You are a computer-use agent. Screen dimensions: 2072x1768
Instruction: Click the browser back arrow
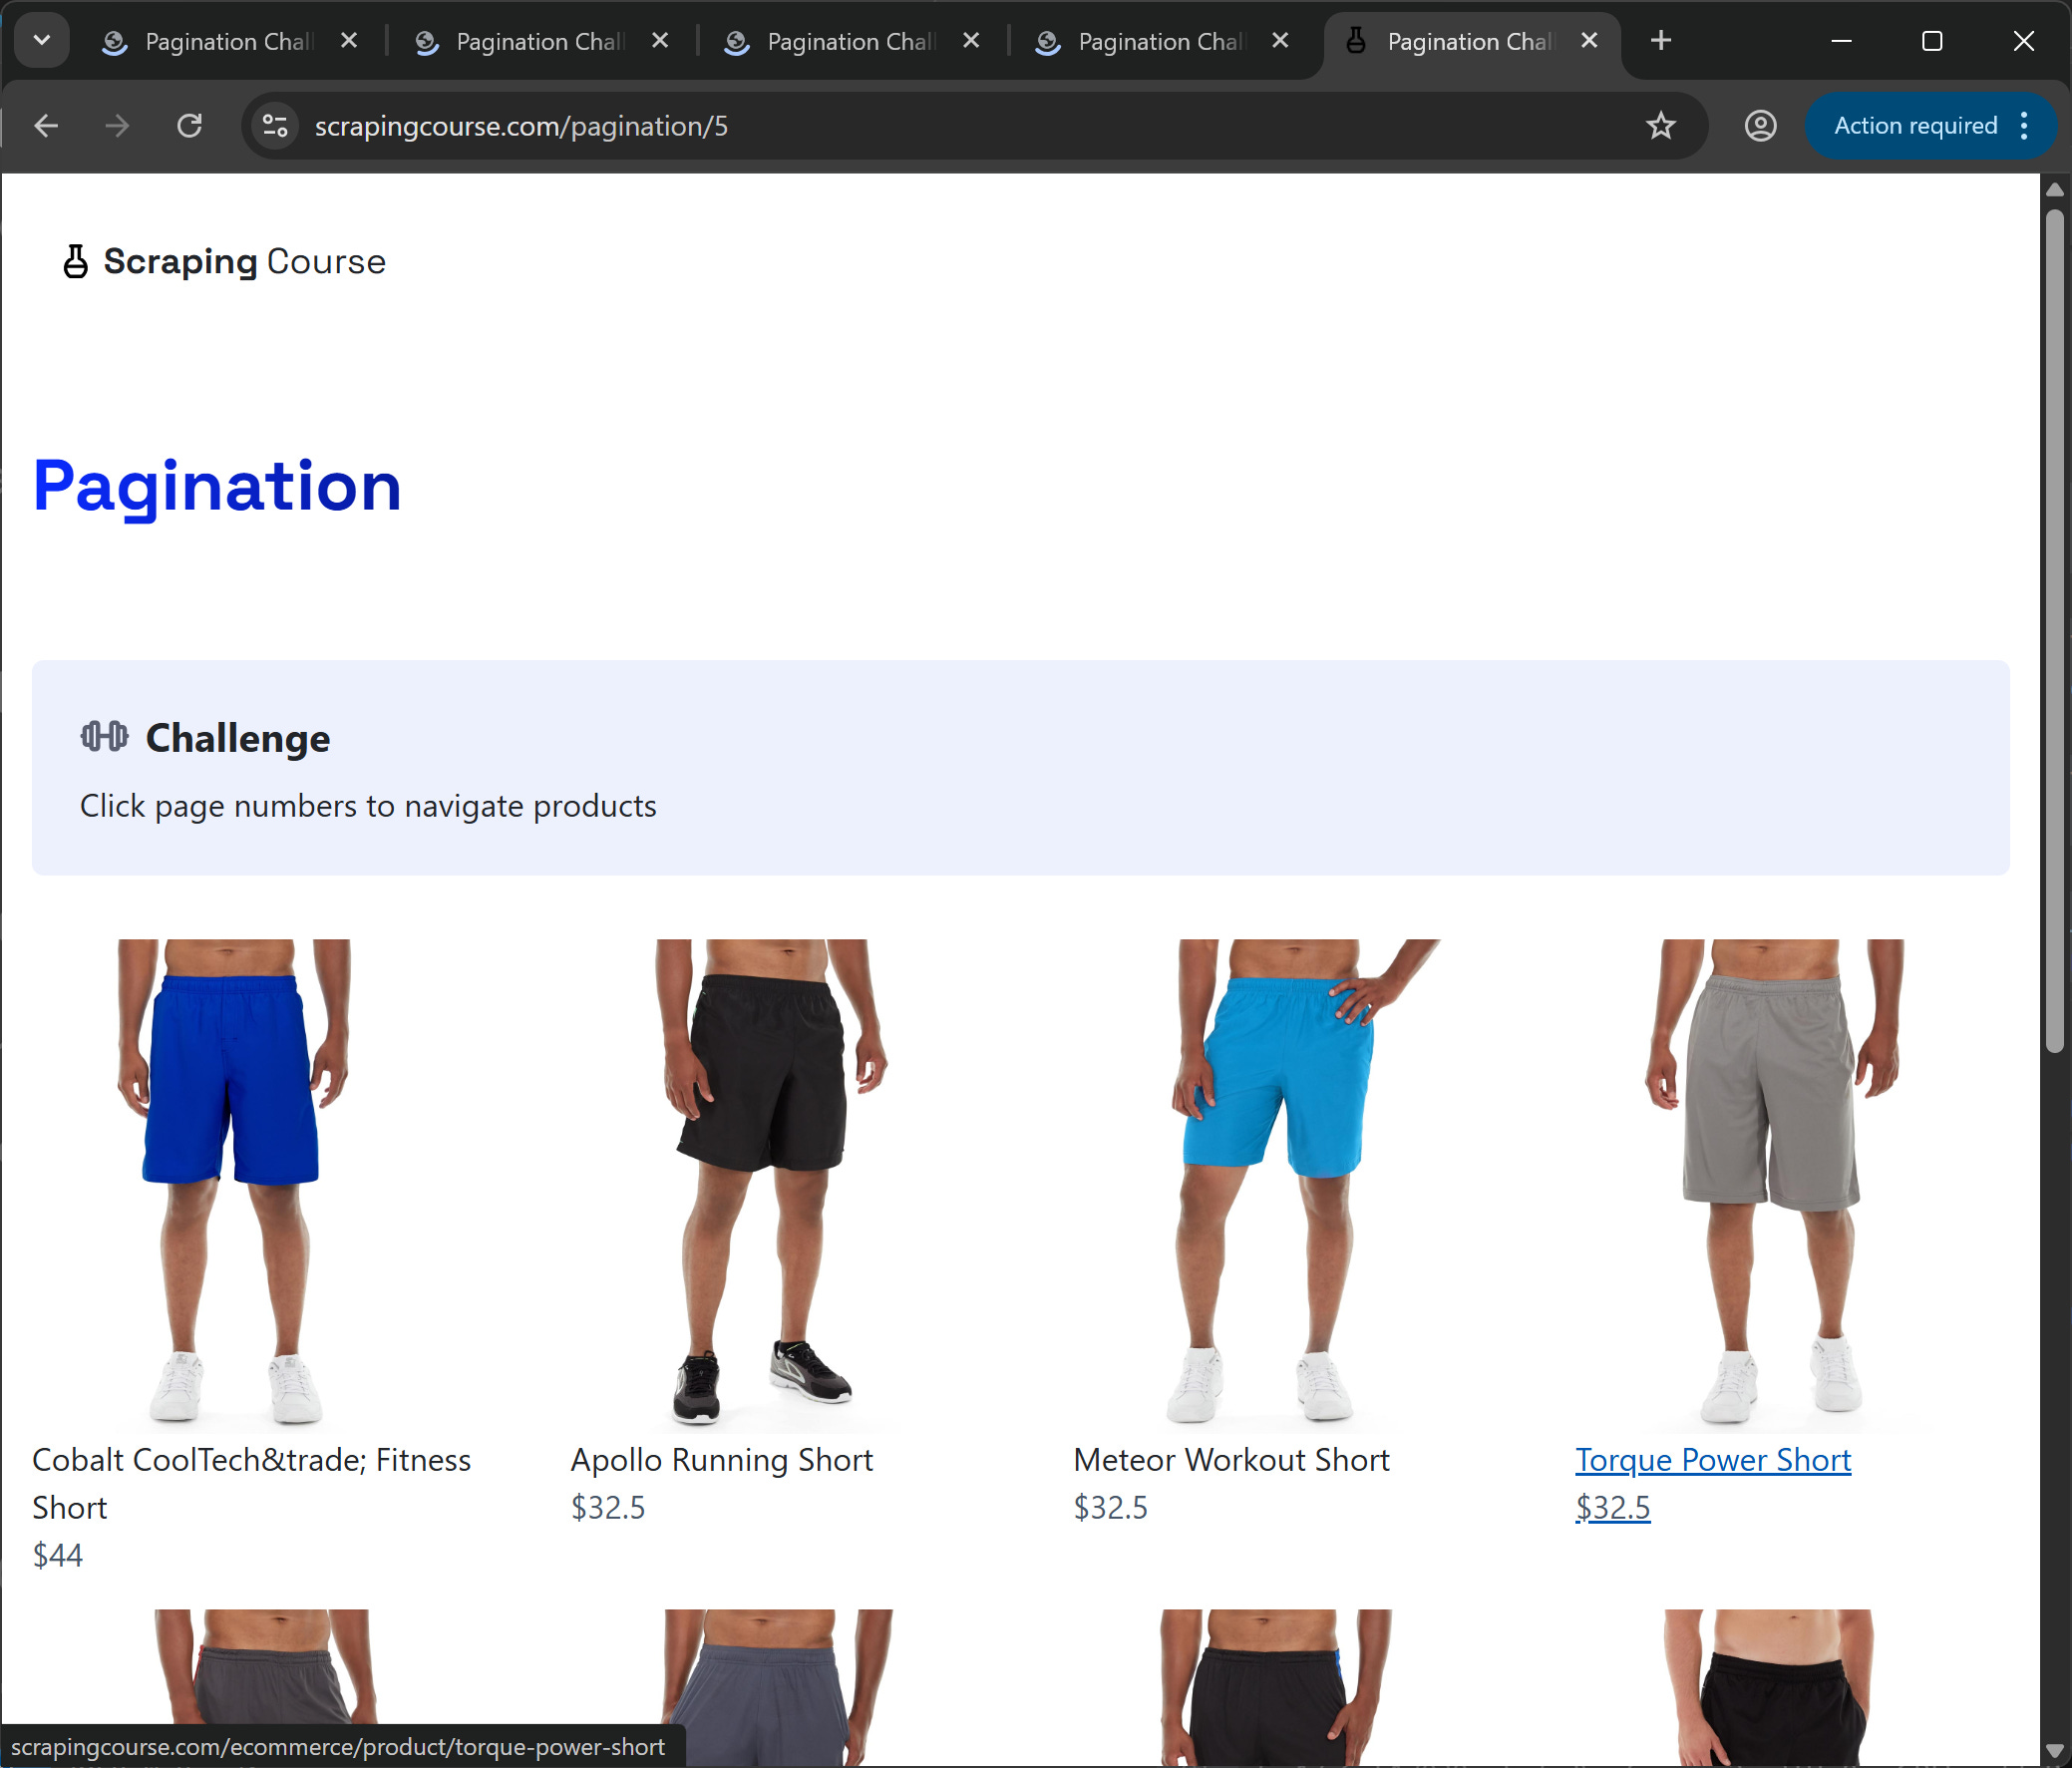pos(46,126)
